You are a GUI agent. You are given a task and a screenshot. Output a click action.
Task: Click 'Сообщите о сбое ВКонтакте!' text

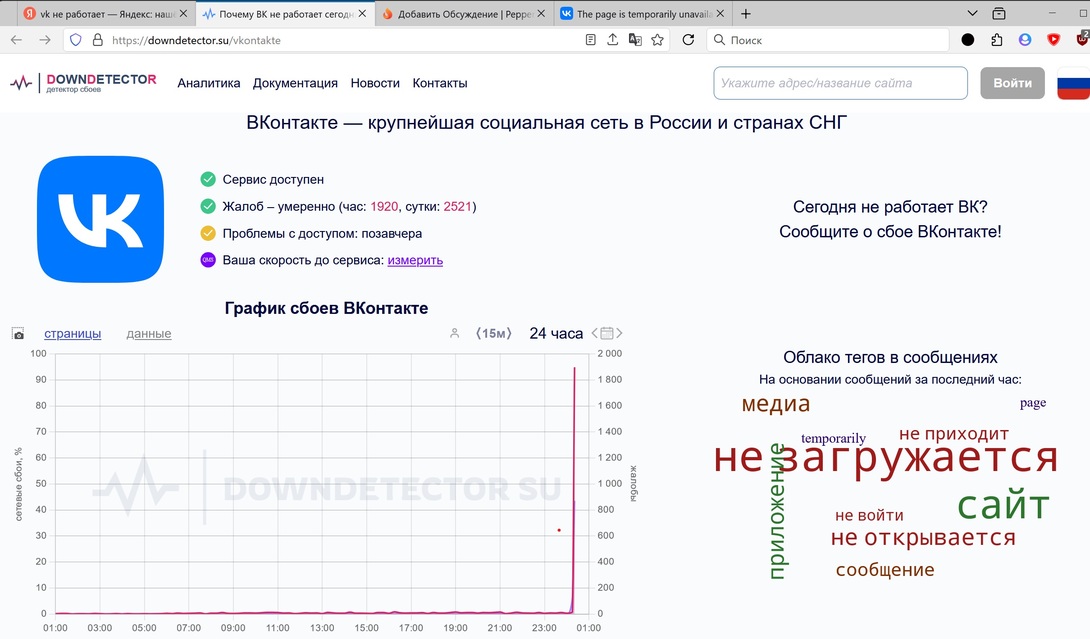890,232
